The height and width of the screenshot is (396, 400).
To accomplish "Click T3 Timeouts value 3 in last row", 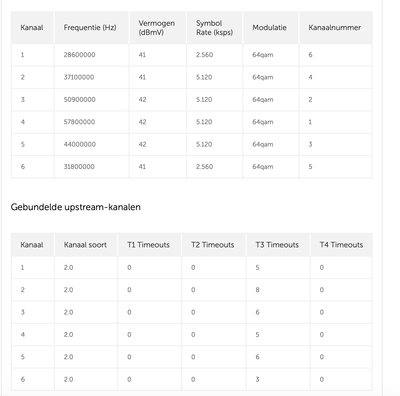I will pos(257,379).
